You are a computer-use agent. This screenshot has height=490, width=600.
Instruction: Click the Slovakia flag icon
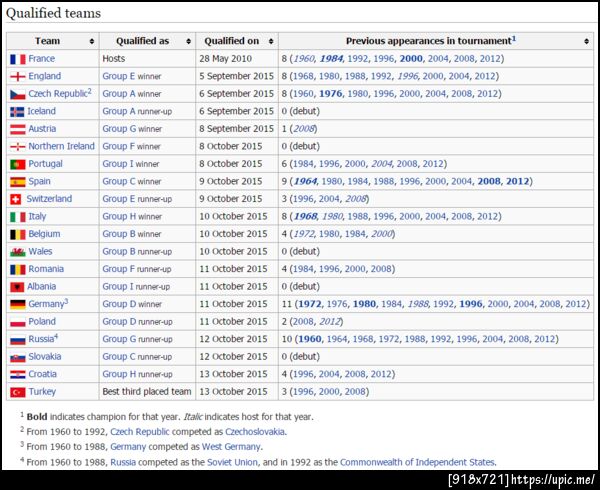click(x=18, y=357)
